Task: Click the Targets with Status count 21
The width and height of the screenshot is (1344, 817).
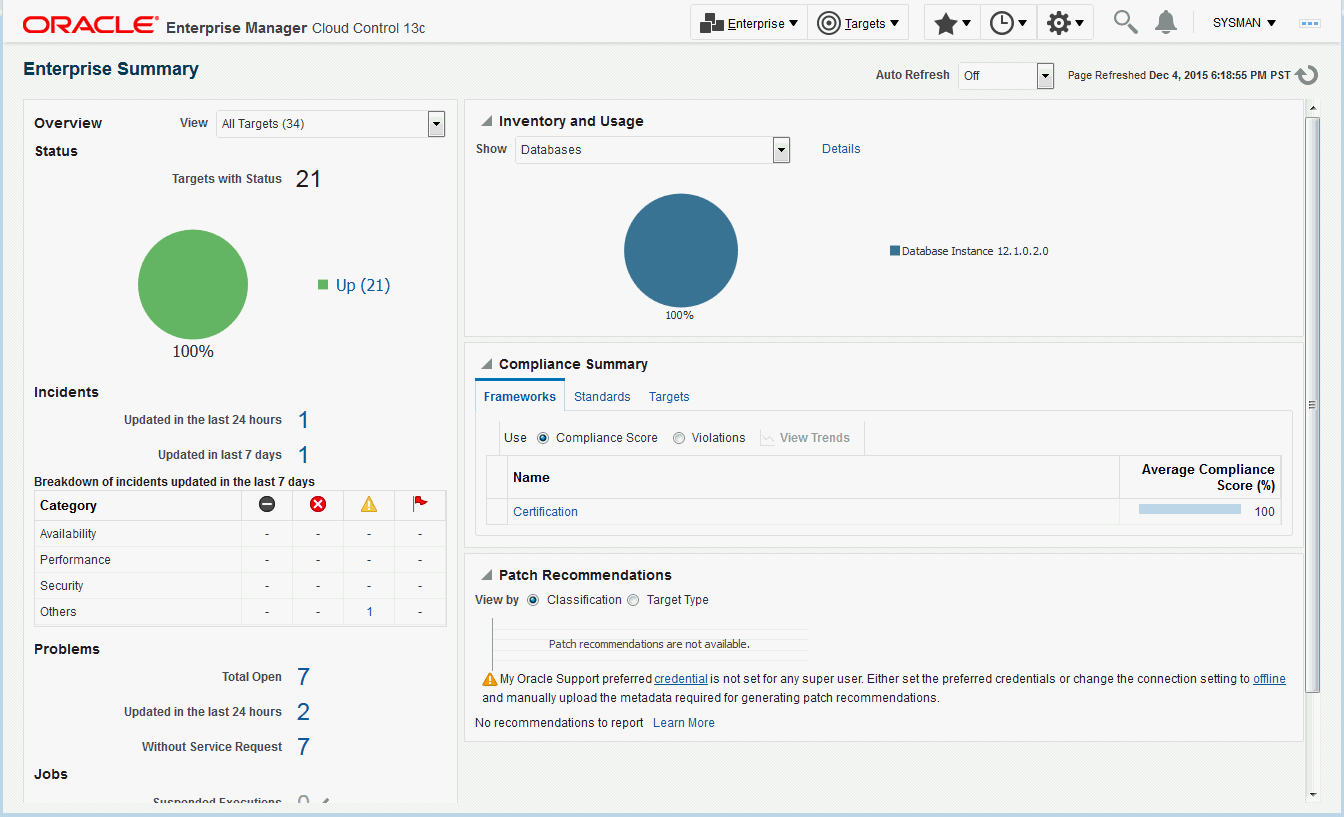Action: click(x=308, y=179)
